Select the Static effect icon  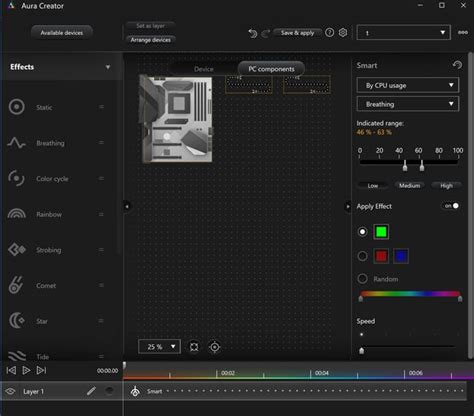pos(16,107)
